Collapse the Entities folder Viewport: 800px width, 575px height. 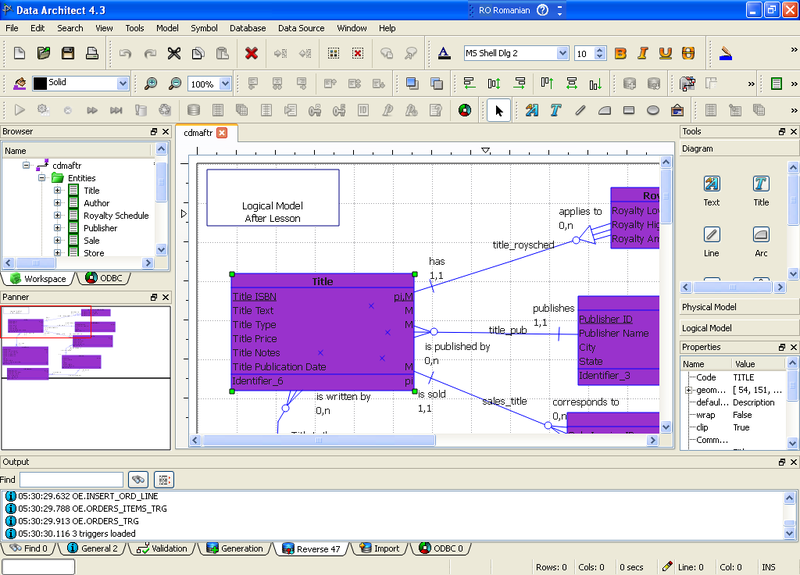(42, 178)
